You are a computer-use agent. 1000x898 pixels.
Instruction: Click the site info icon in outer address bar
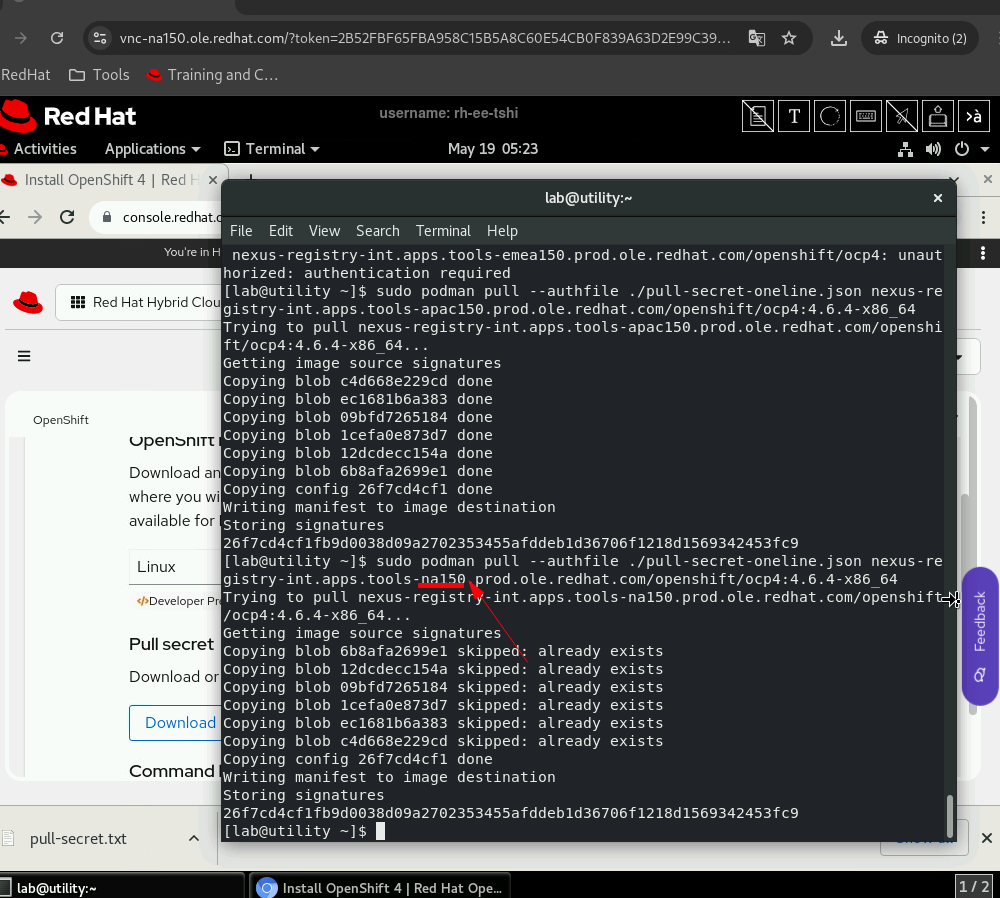point(100,38)
